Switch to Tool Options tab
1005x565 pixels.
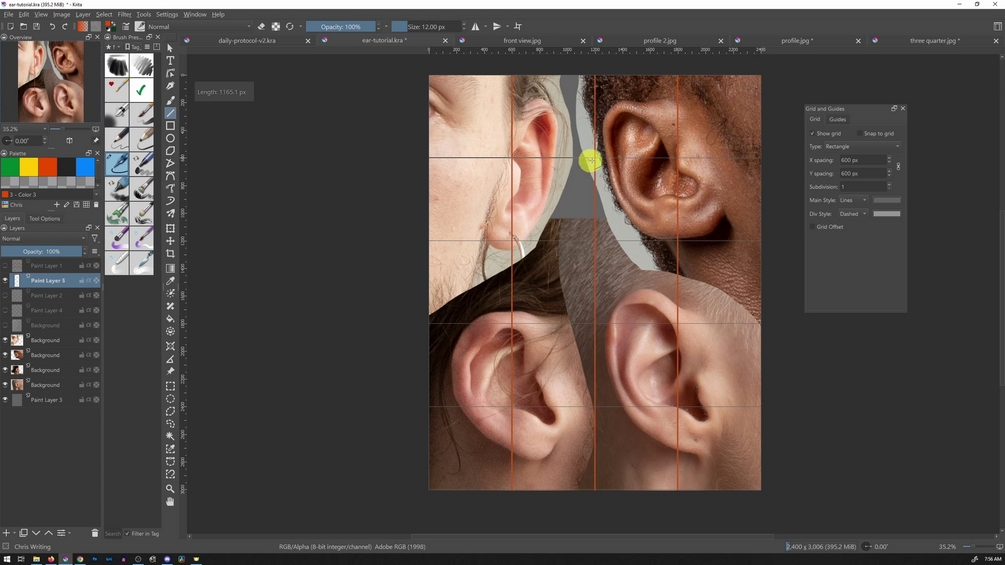pos(44,218)
